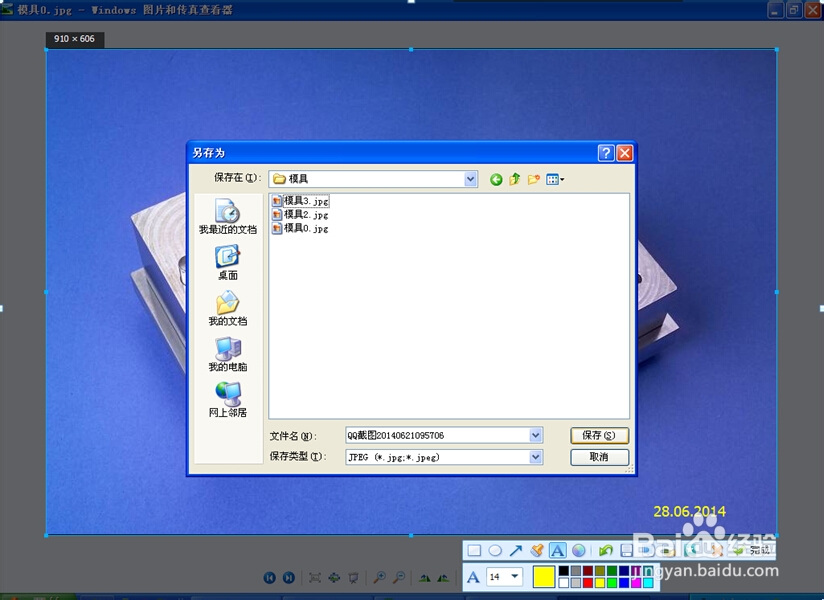The width and height of the screenshot is (824, 600).
Task: Activate the brush annotation tool
Action: click(536, 550)
